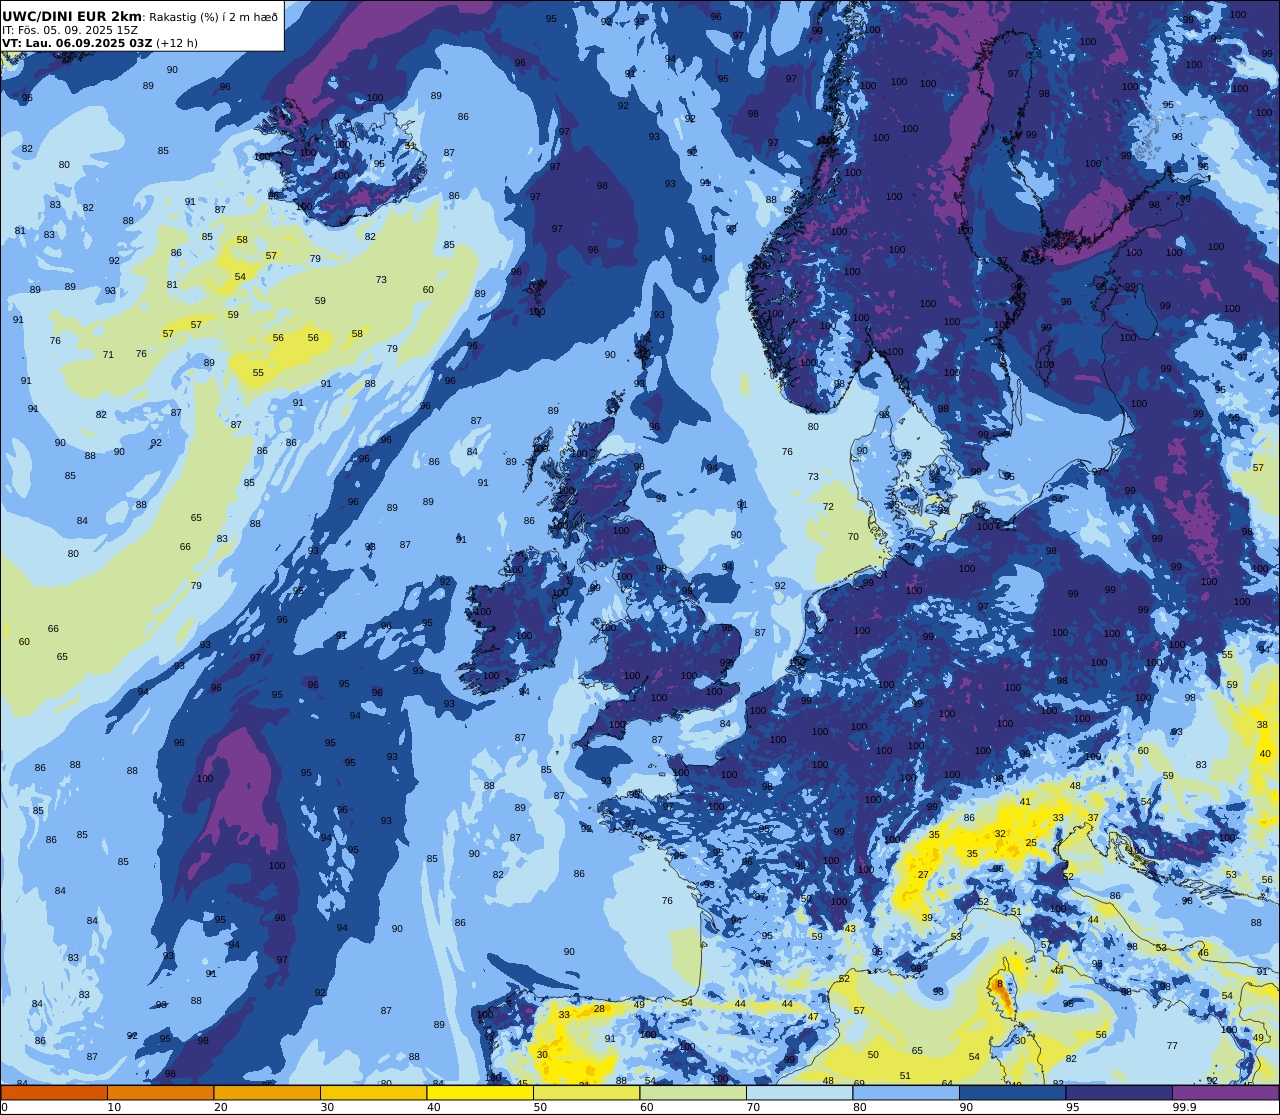Select the light blue 80–90 legend swatch
1280x1115 pixels.
pyautogui.click(x=906, y=1092)
